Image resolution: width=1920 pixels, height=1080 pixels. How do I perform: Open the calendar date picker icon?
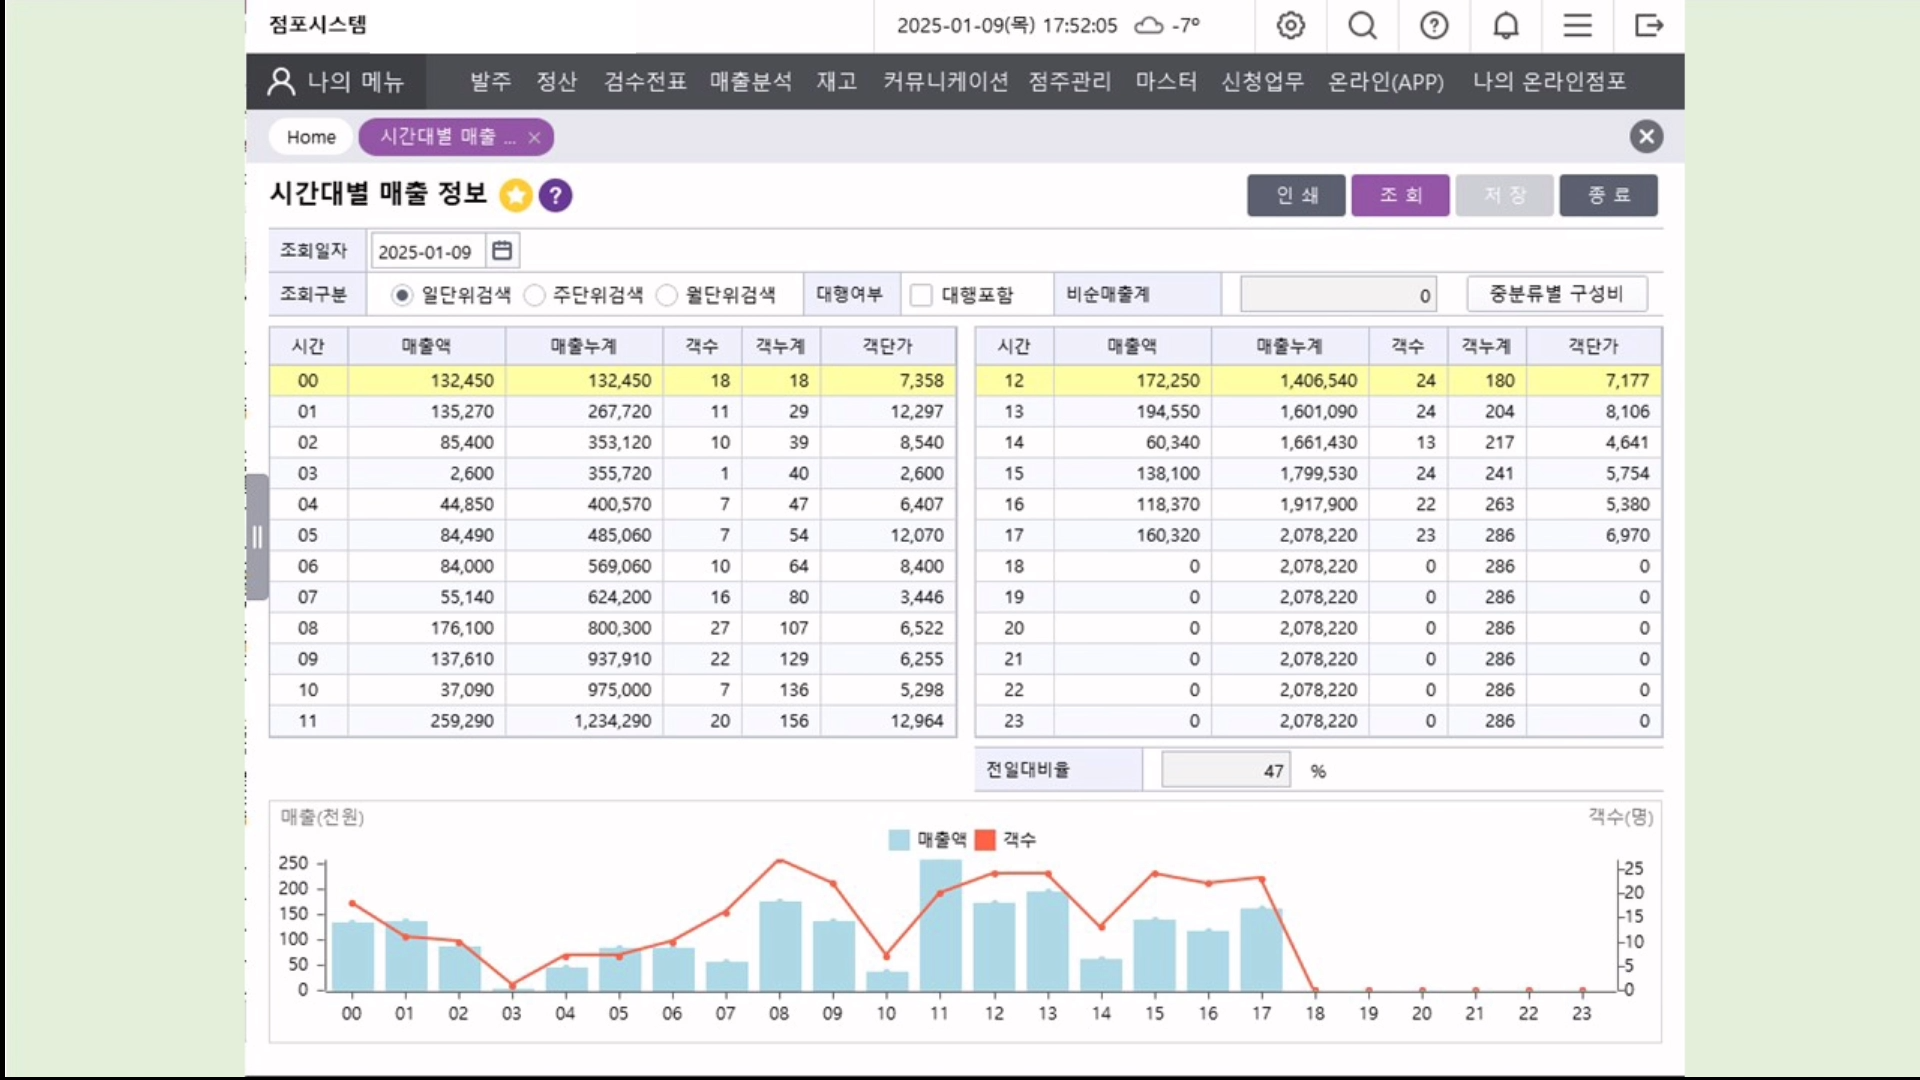point(502,251)
